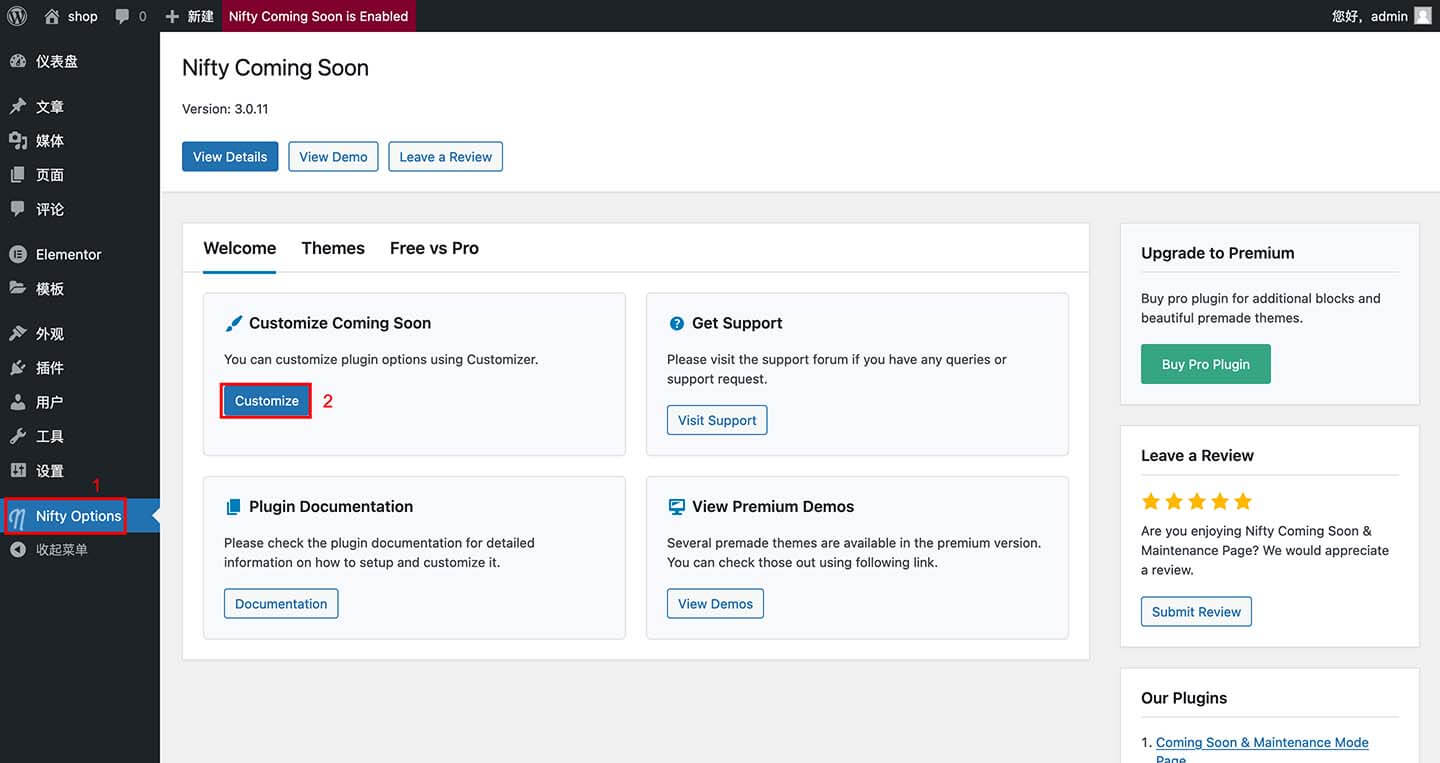Screen dimensions: 1440x763
Task: Click the Documentation button
Action: [281, 604]
